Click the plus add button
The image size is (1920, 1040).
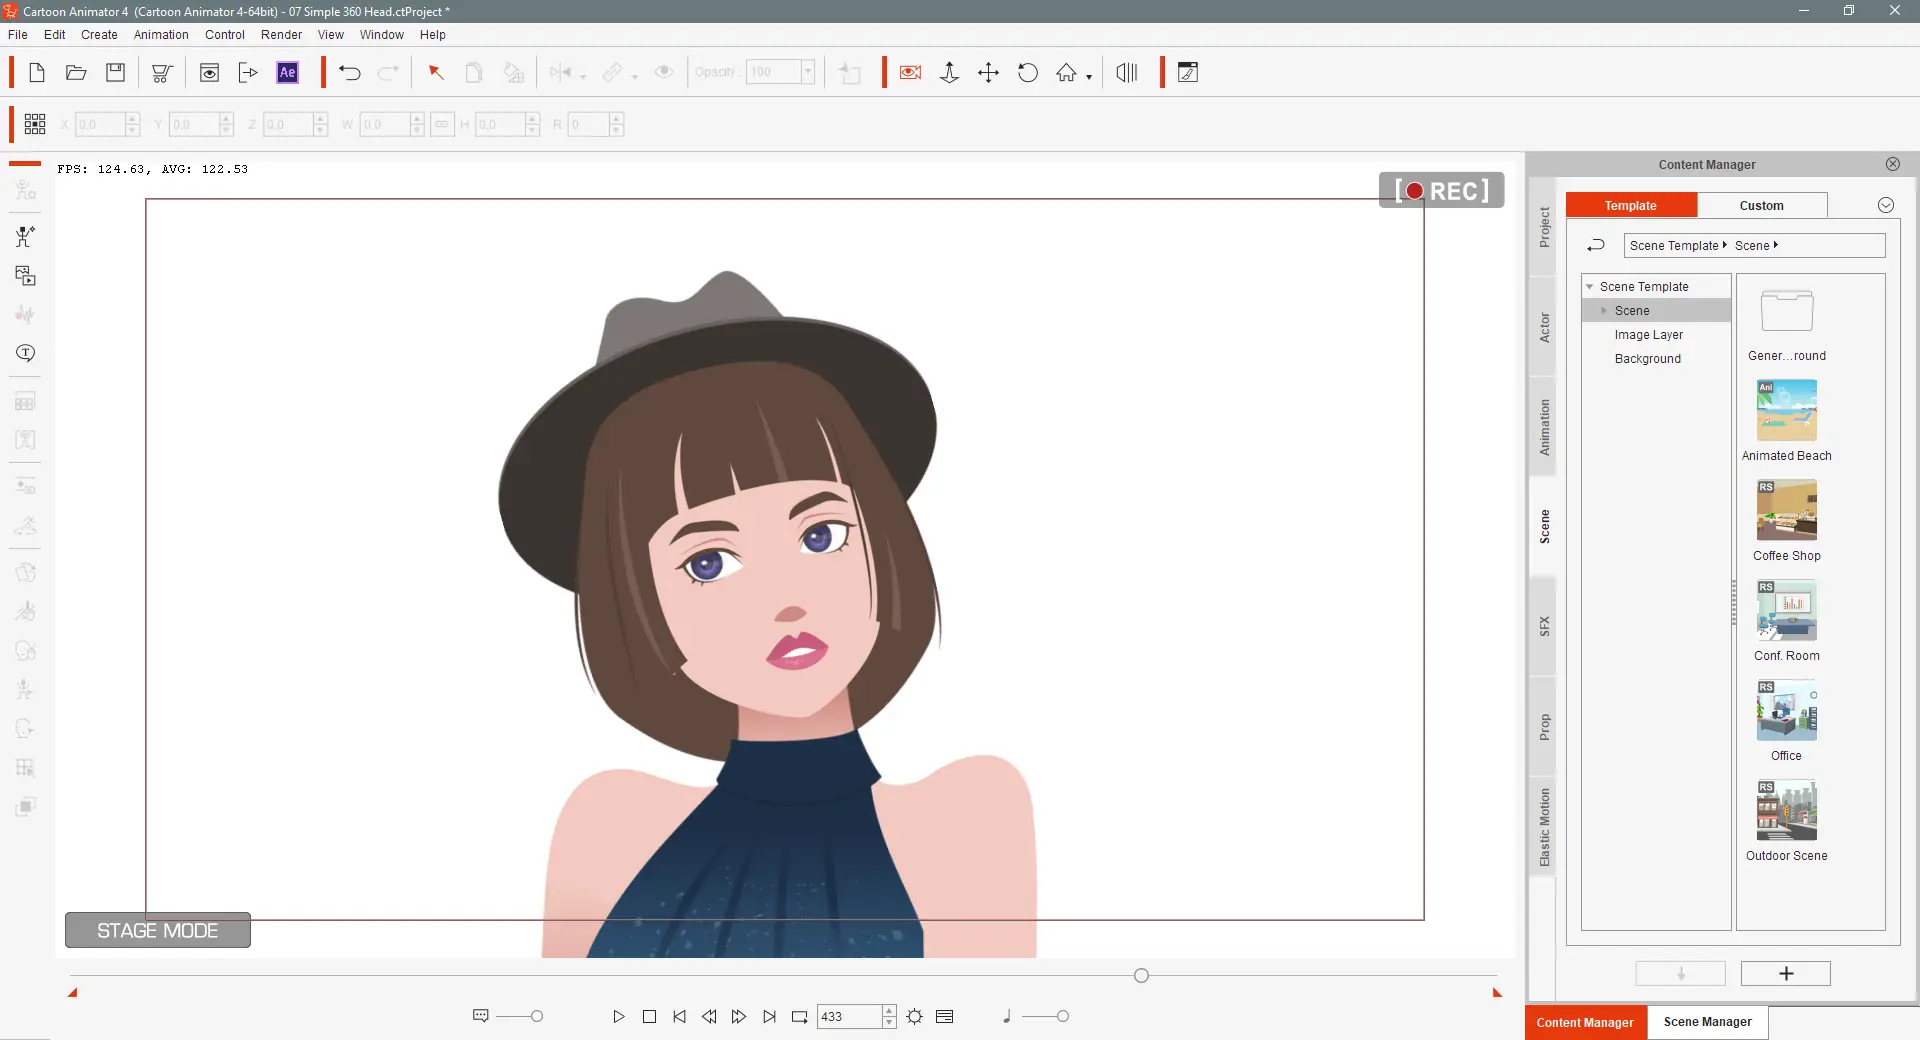(1785, 974)
